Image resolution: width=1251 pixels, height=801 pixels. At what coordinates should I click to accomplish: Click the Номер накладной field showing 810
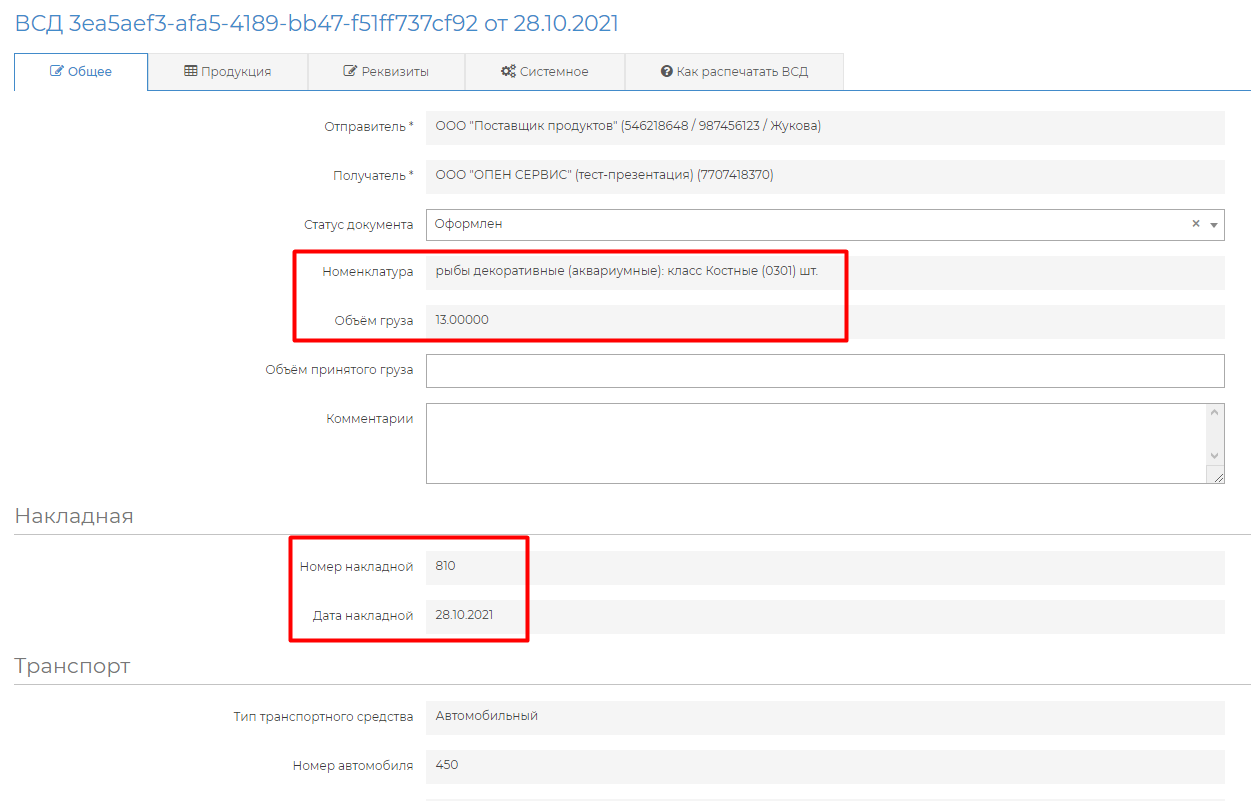(x=825, y=567)
